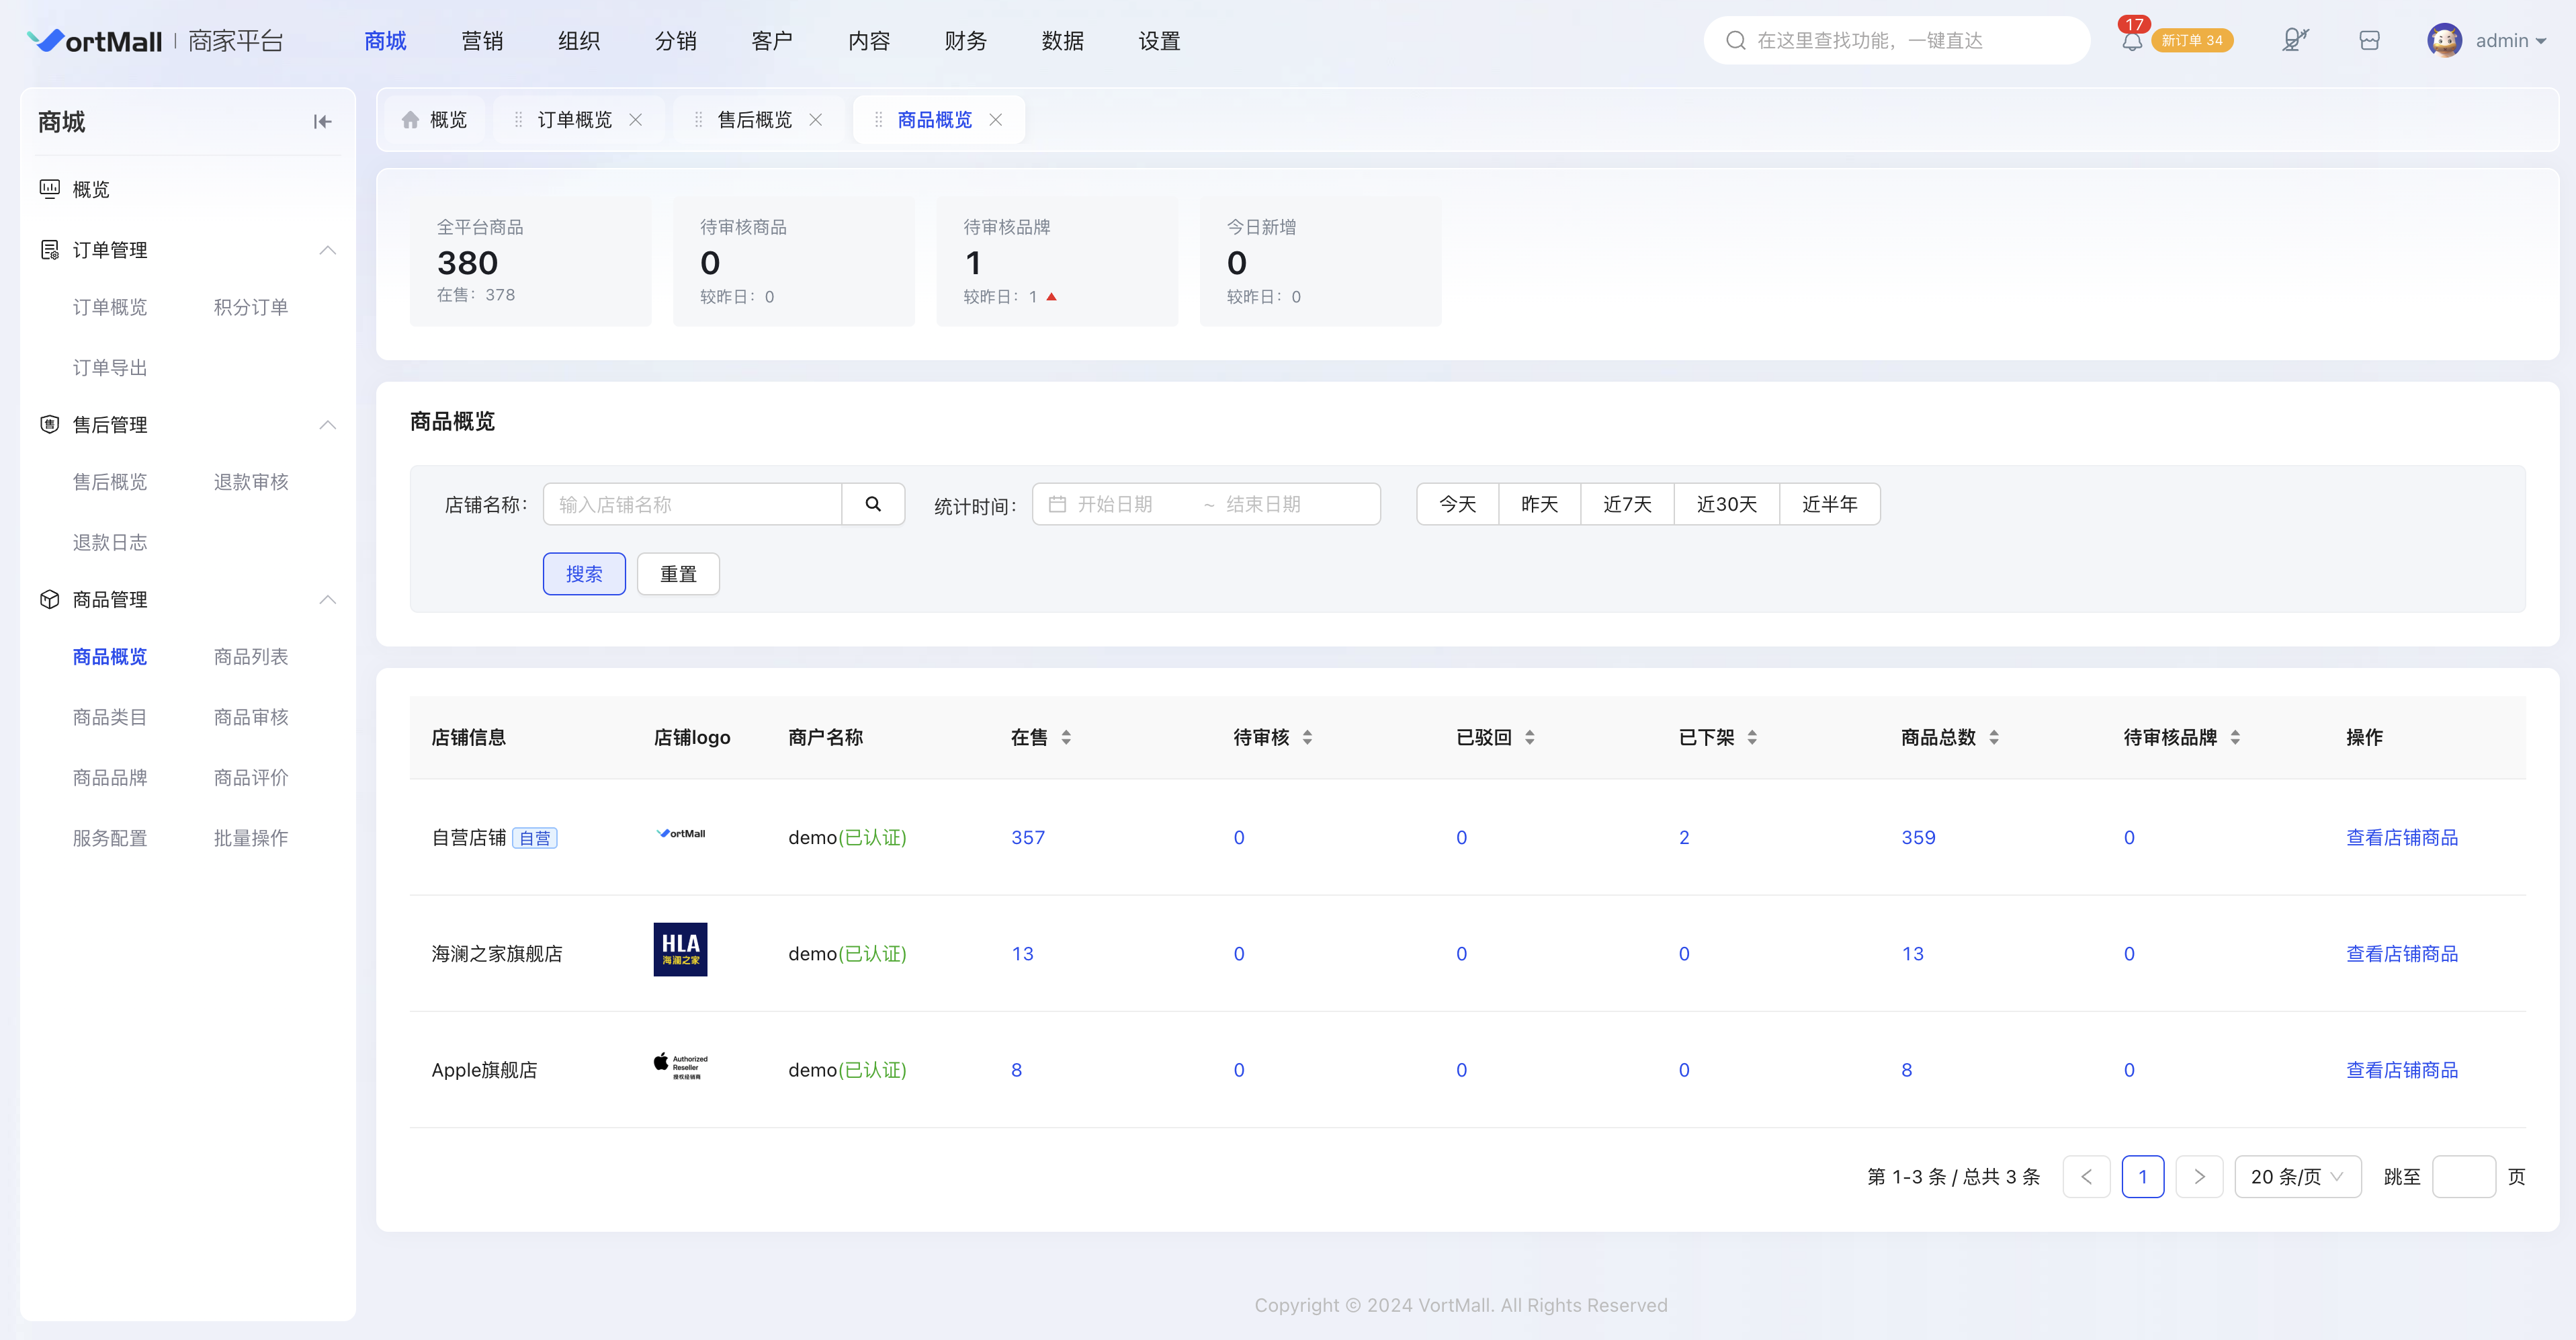This screenshot has width=2576, height=1340.
Task: Grab the drag handle on 售后概览 tab
Action: 698,120
